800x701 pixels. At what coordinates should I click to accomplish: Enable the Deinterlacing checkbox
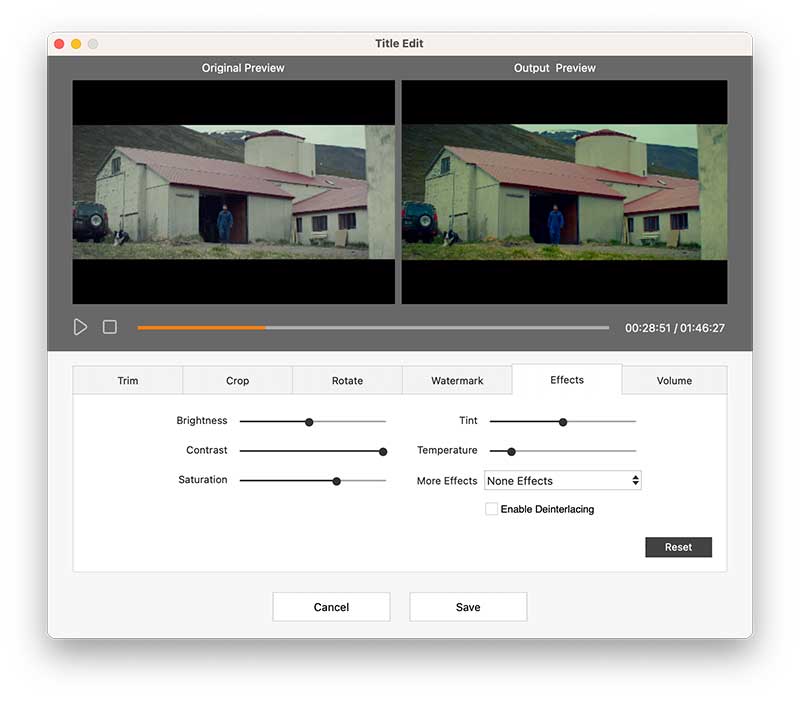491,509
